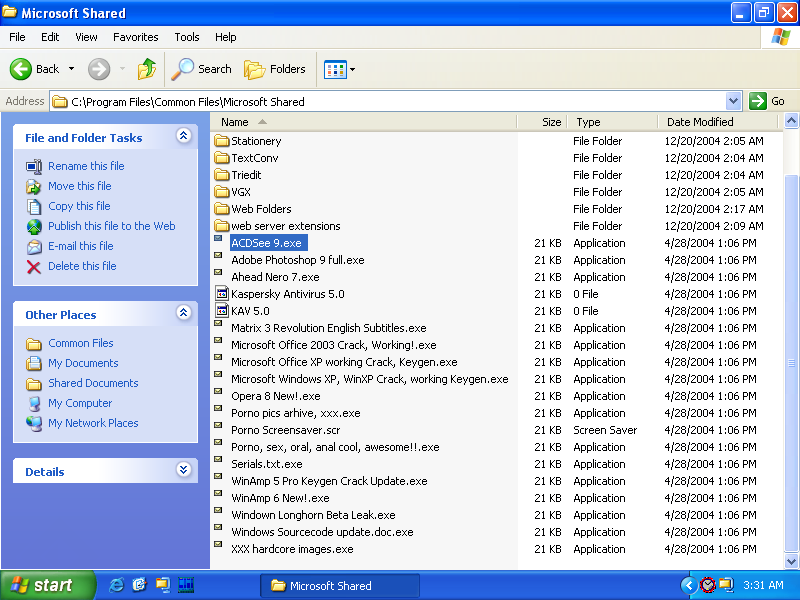Viewport: 800px width, 600px height.
Task: Open the Search pane
Action: pos(202,69)
